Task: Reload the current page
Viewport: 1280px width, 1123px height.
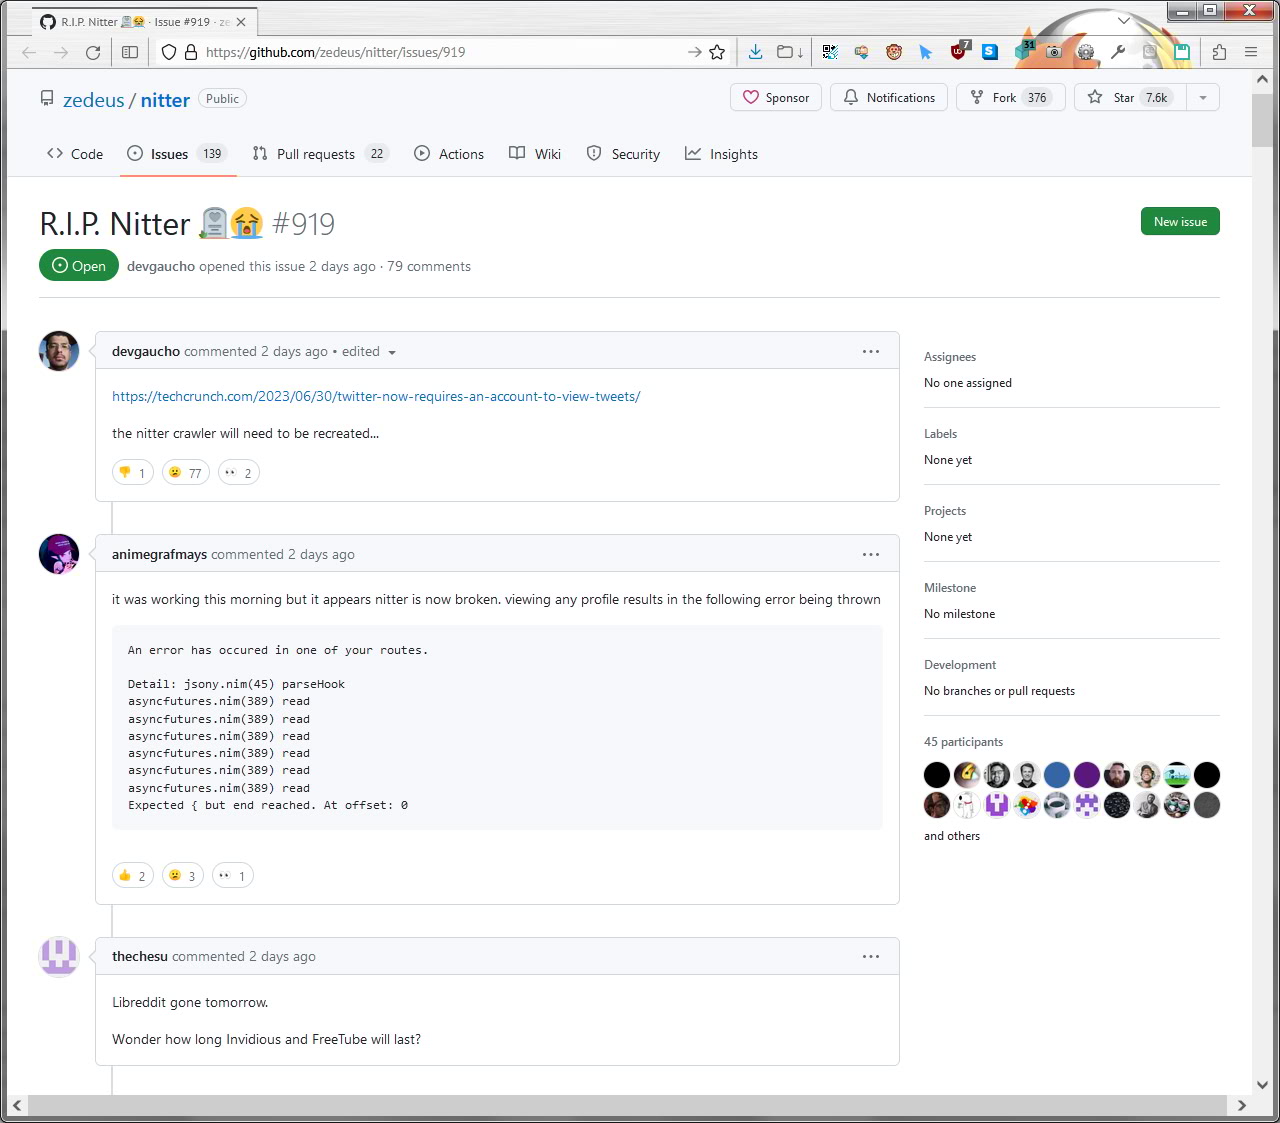Action: [x=93, y=52]
